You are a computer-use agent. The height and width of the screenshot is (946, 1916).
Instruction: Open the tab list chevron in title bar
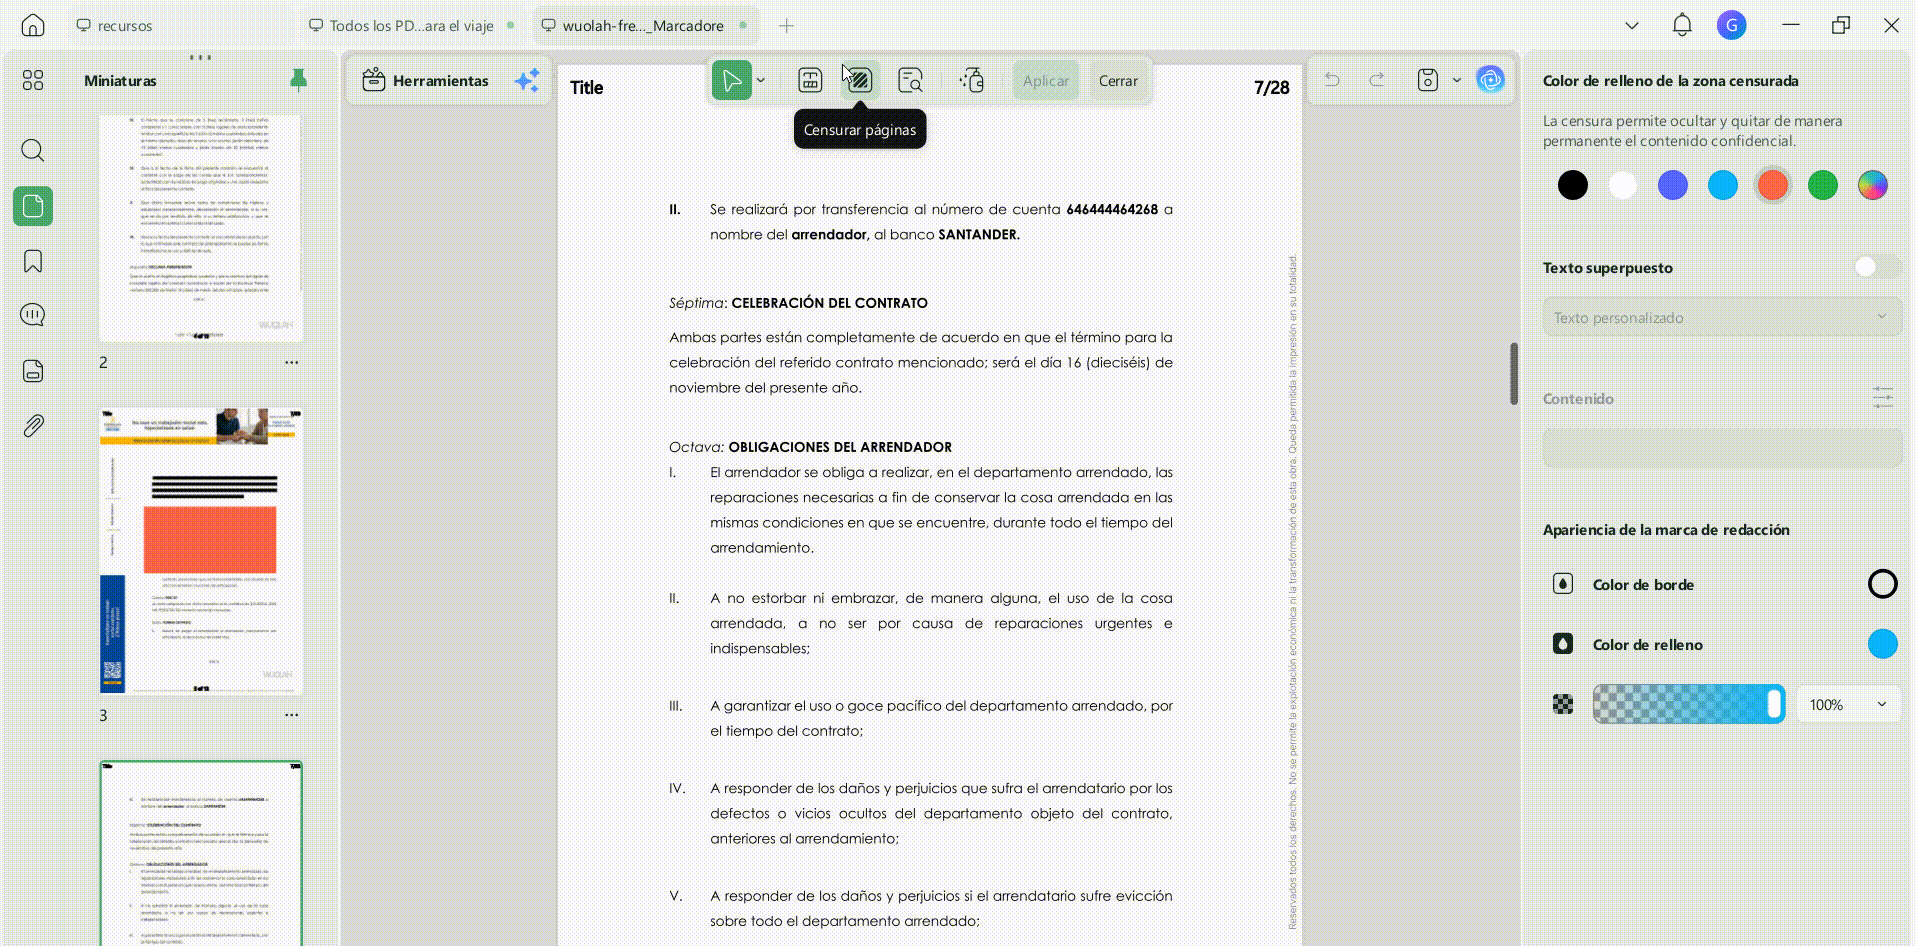pos(1632,25)
